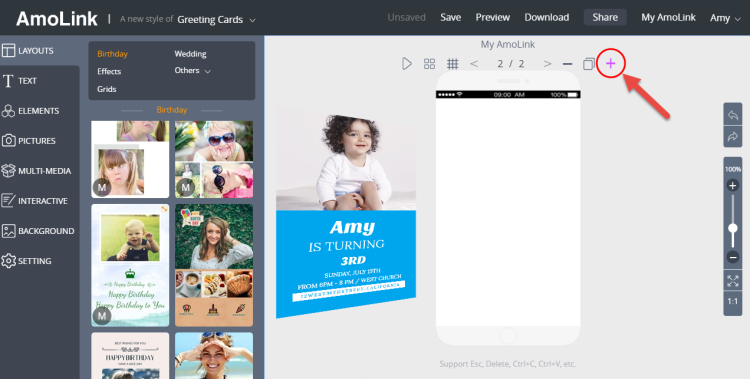Choose the HAPPYBIRTHDAY best wishes layout

[x=130, y=356]
